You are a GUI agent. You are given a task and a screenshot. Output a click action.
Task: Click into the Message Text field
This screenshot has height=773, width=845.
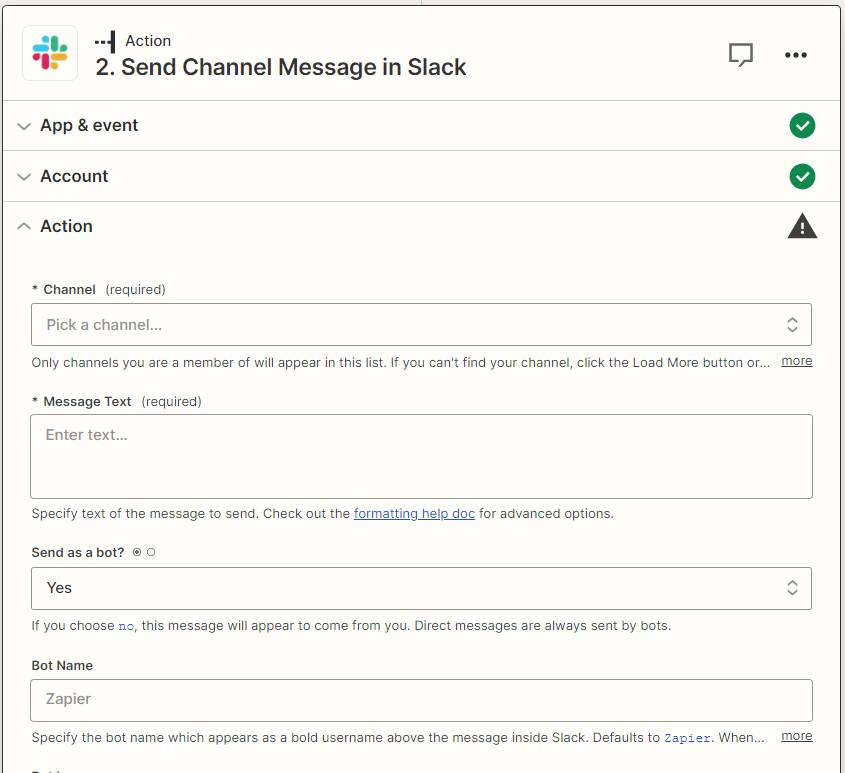click(x=421, y=456)
